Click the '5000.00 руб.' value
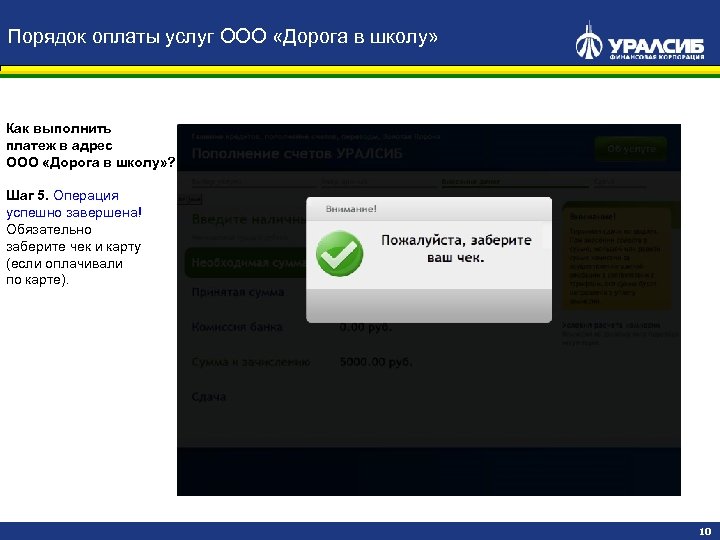 [x=376, y=362]
